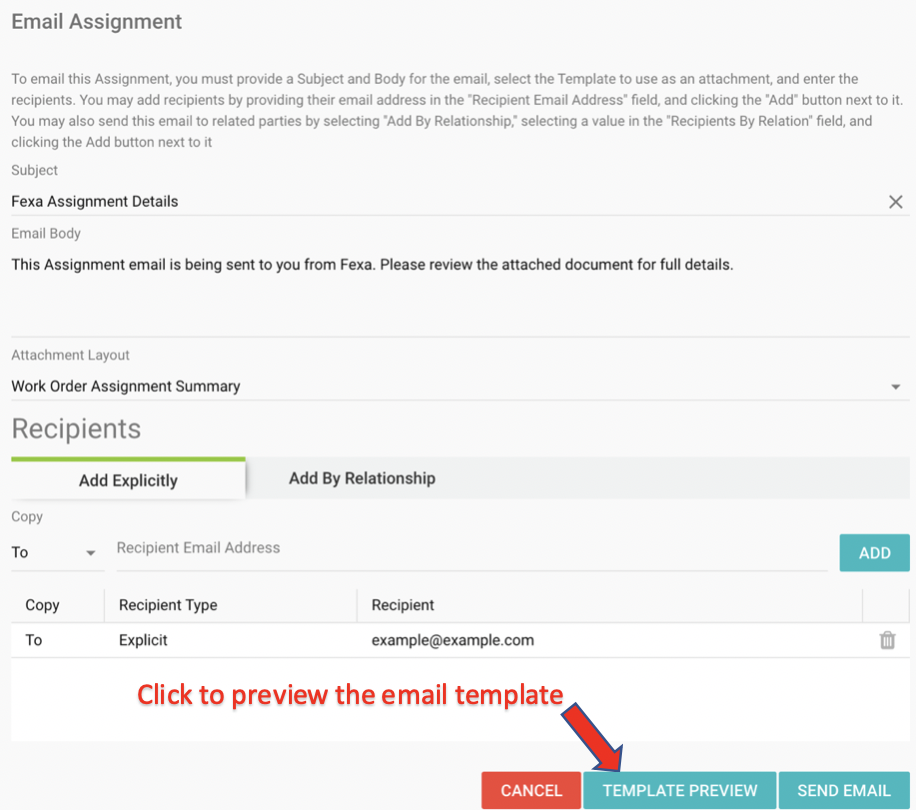
Task: Click the Work Order Assignment Summary value
Action: point(126,386)
